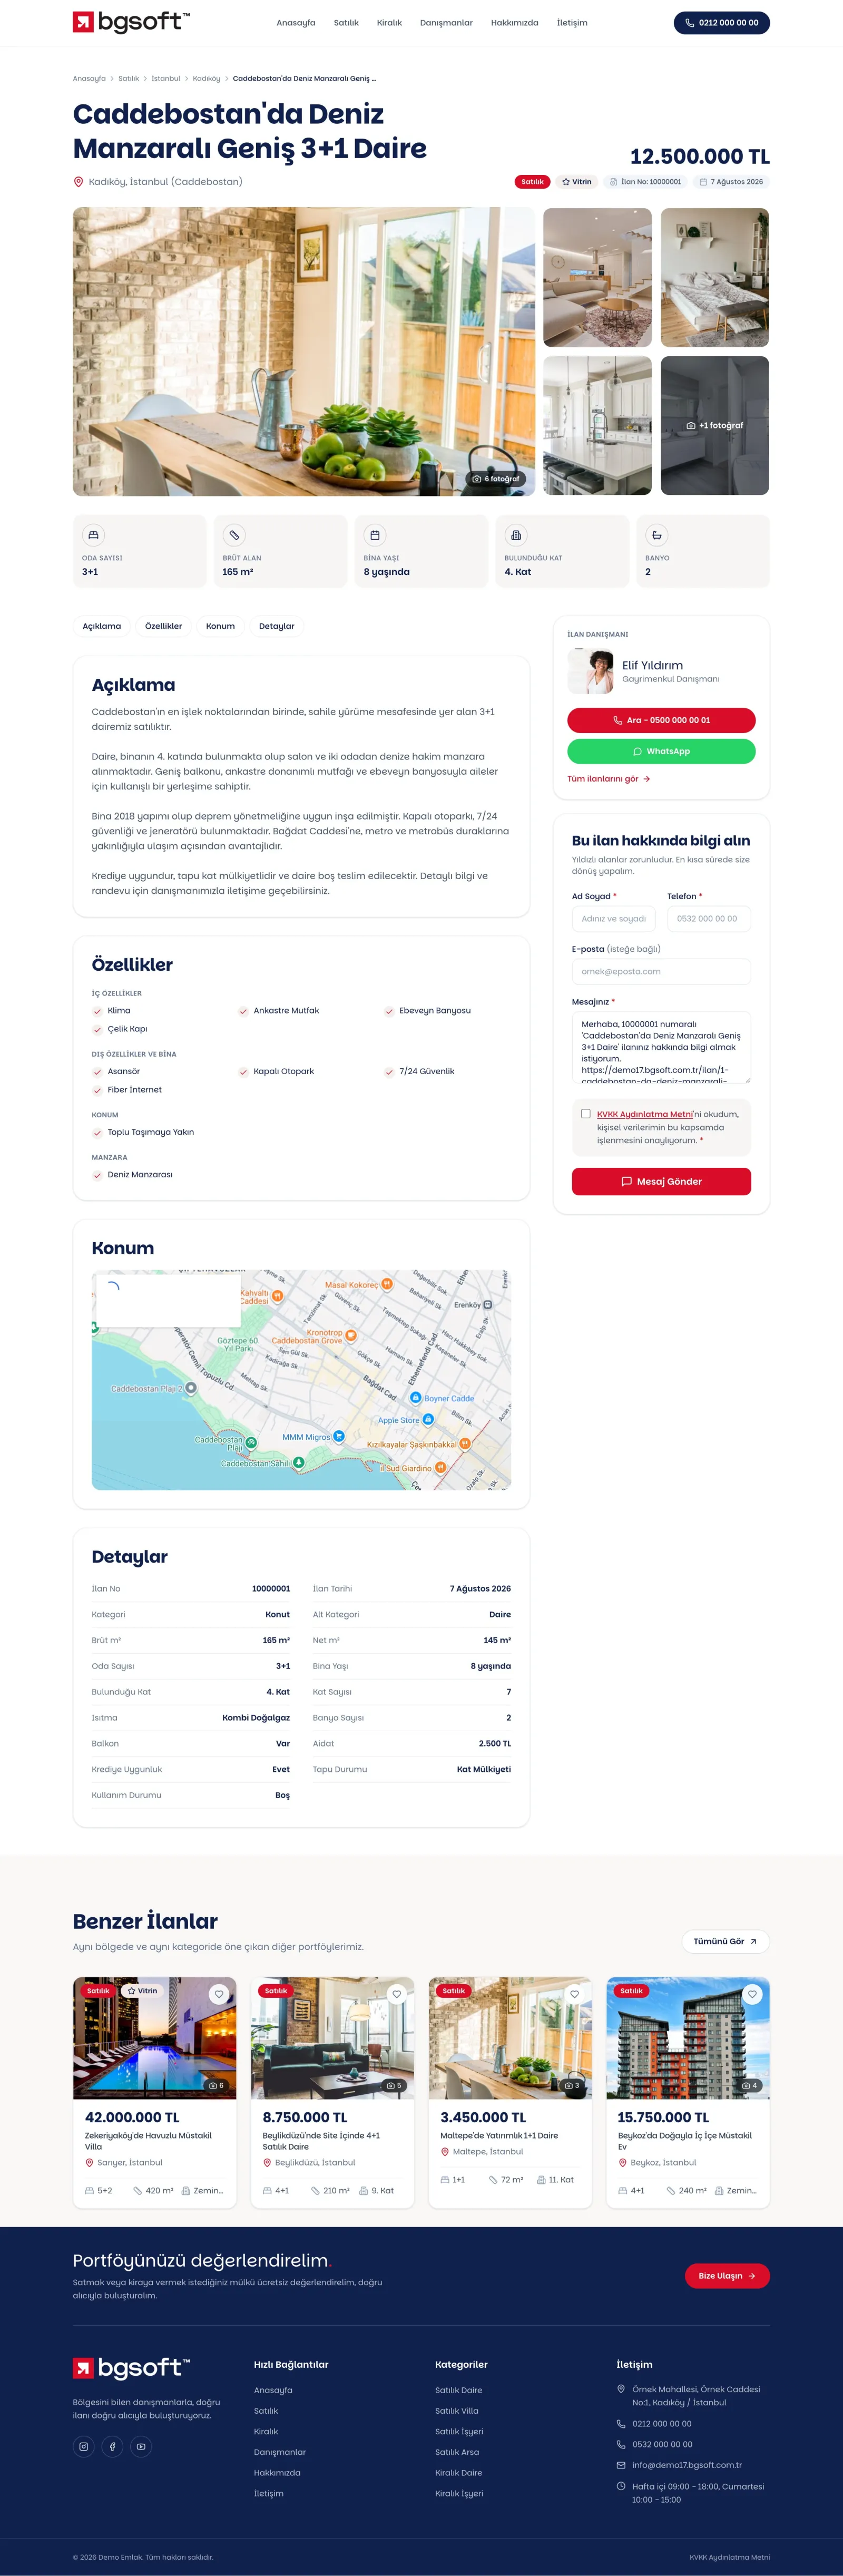
Task: Click the Erenköy station marker on the map
Action: [488, 1305]
